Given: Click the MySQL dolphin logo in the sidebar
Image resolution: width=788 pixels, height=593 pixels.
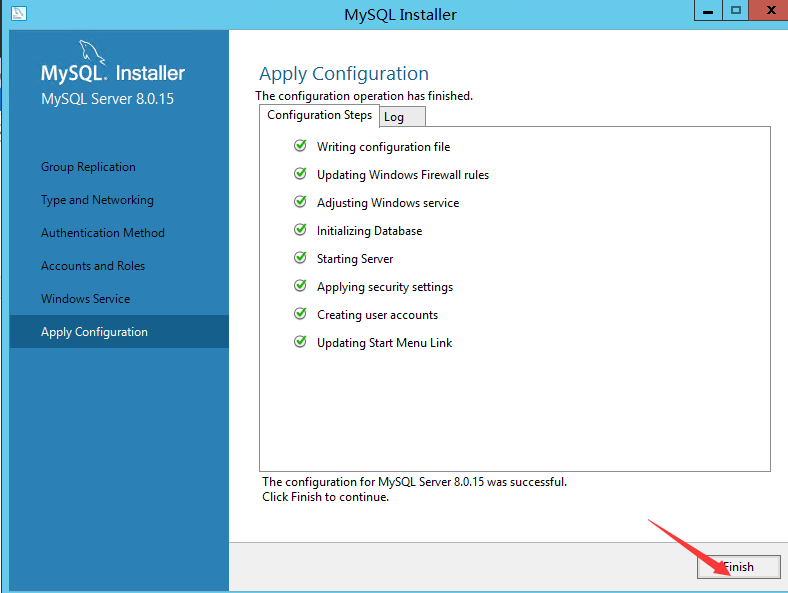Looking at the screenshot, I should pyautogui.click(x=92, y=52).
